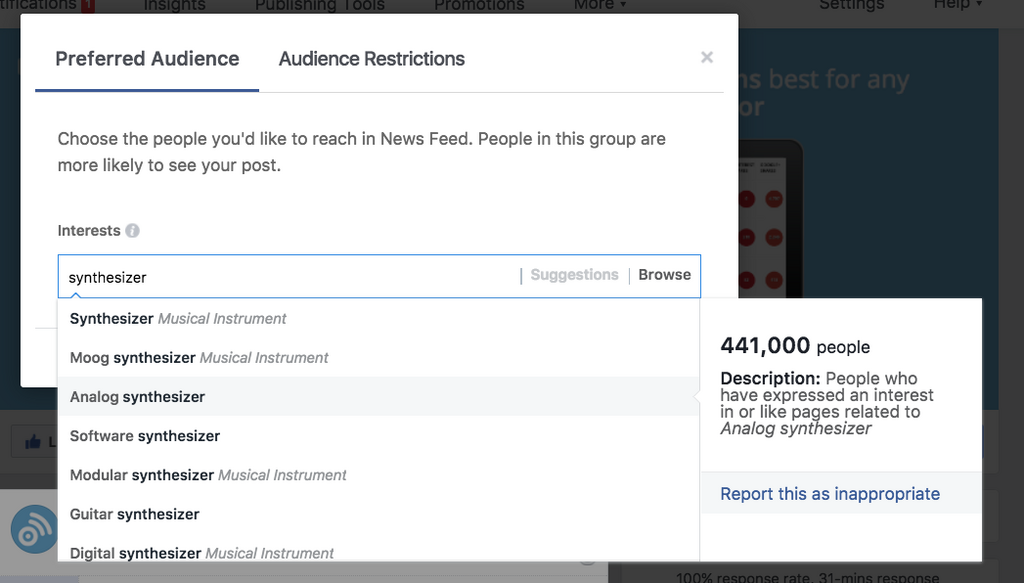
Task: Click Browse to explore interests
Action: tap(664, 275)
